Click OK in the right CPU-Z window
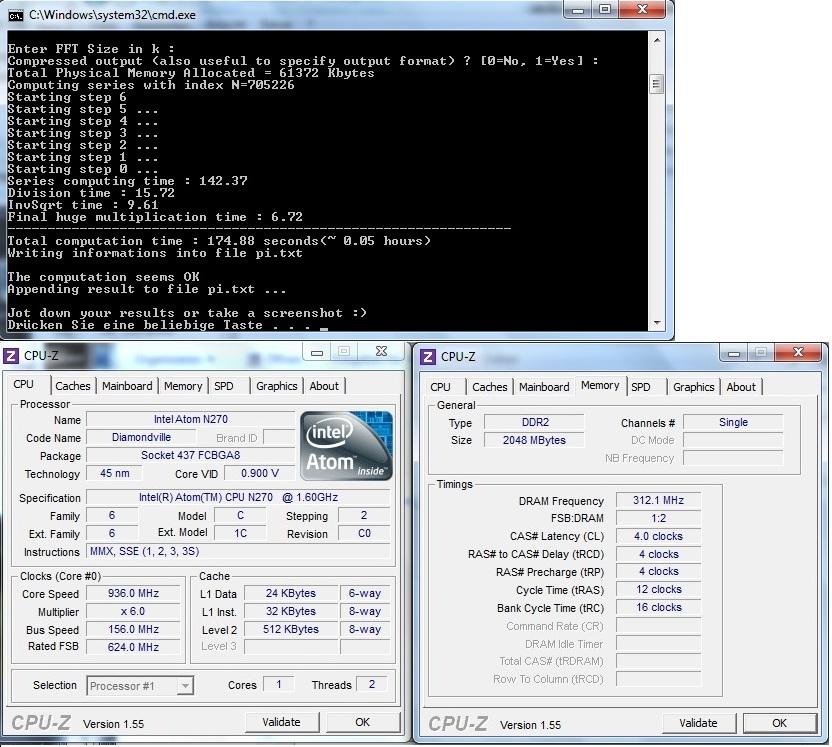 point(779,723)
